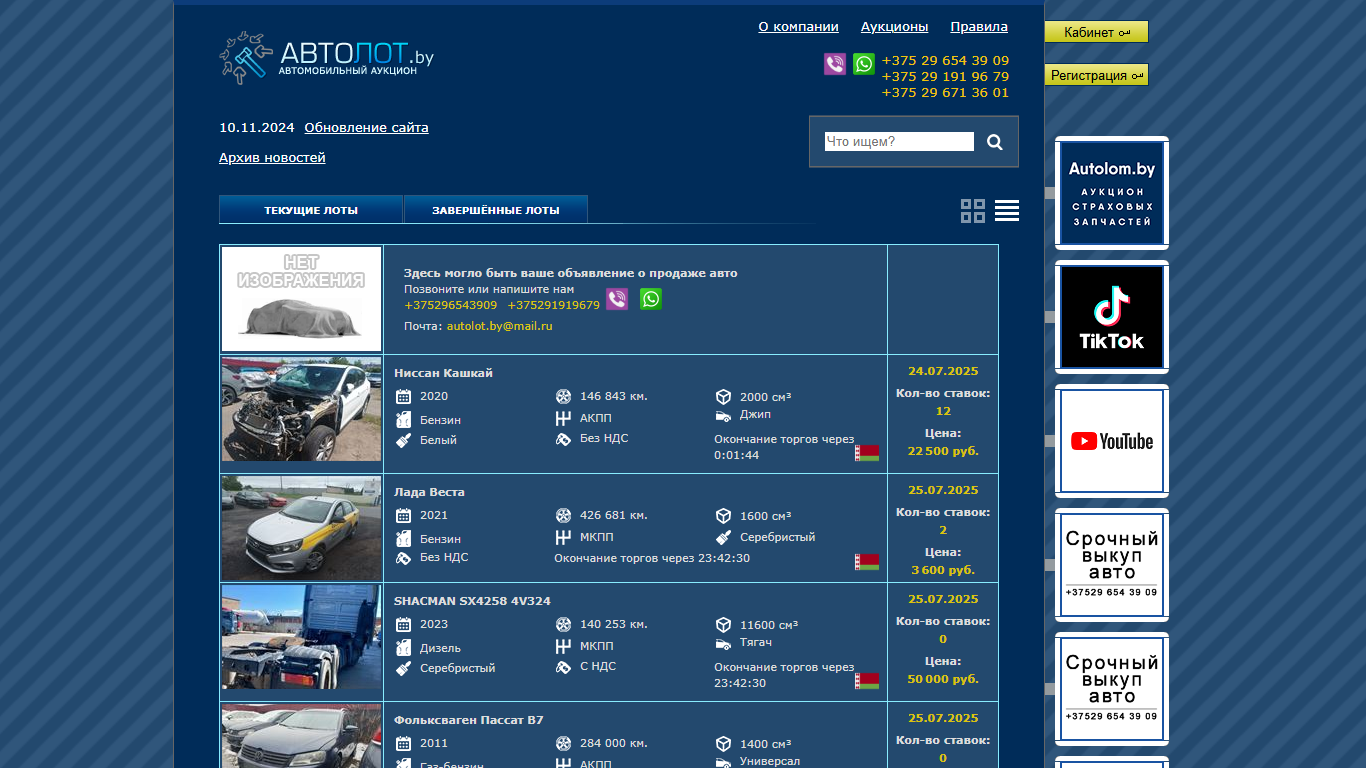Click email autolot.by@mail.ru
Screen dimensions: 1366x768
(499, 326)
